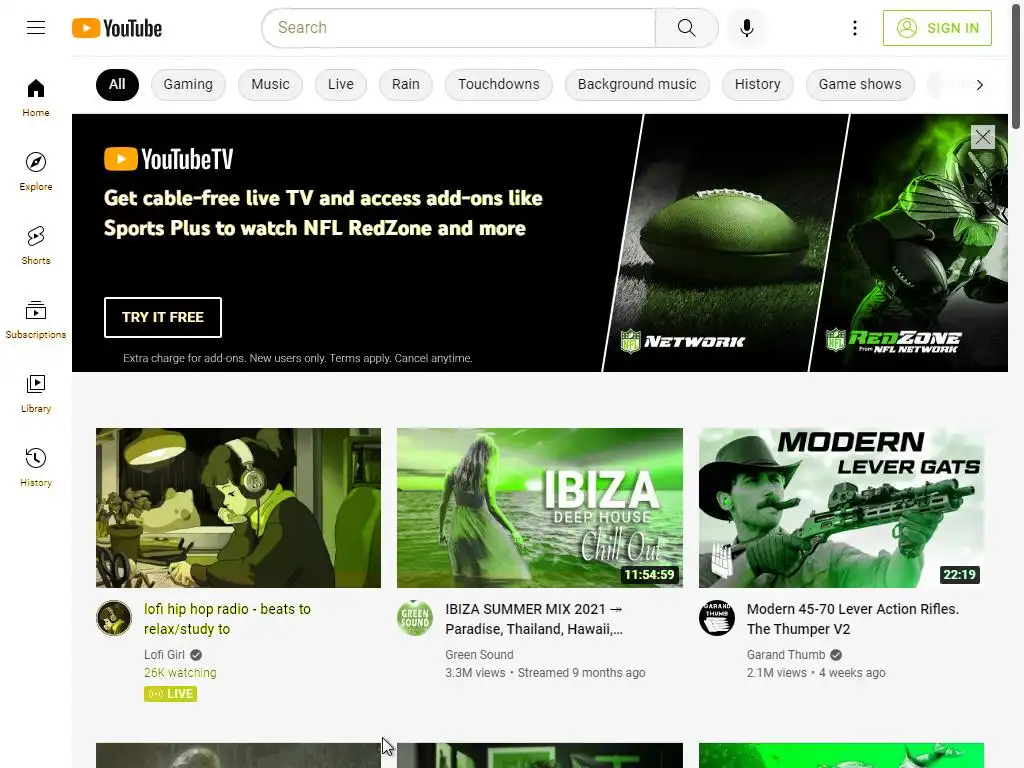Go to Home in sidebar

36,98
